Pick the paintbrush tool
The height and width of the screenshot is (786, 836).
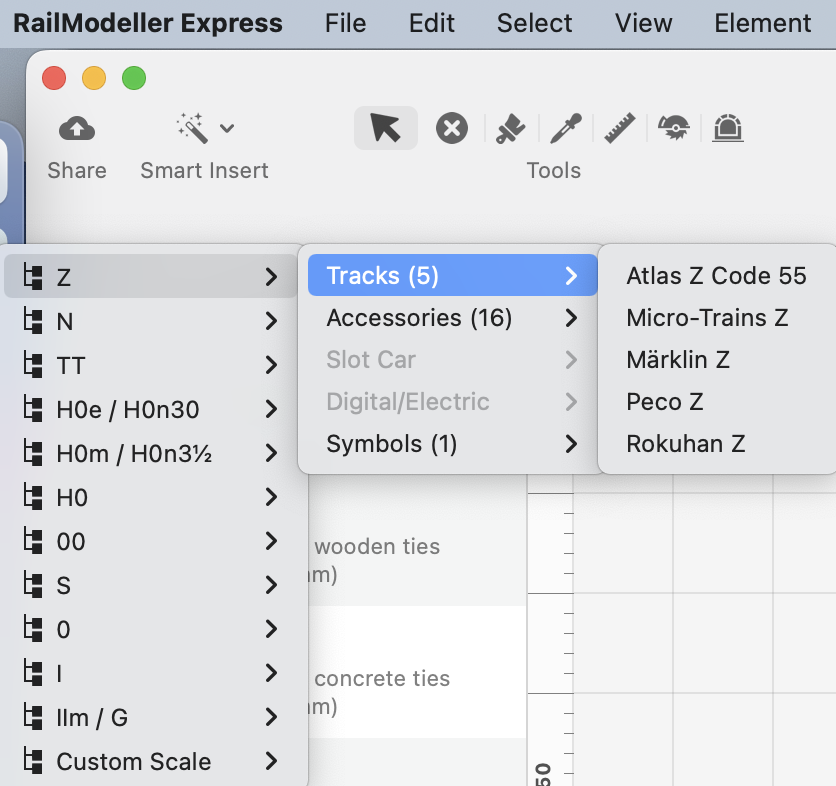pyautogui.click(x=511, y=128)
